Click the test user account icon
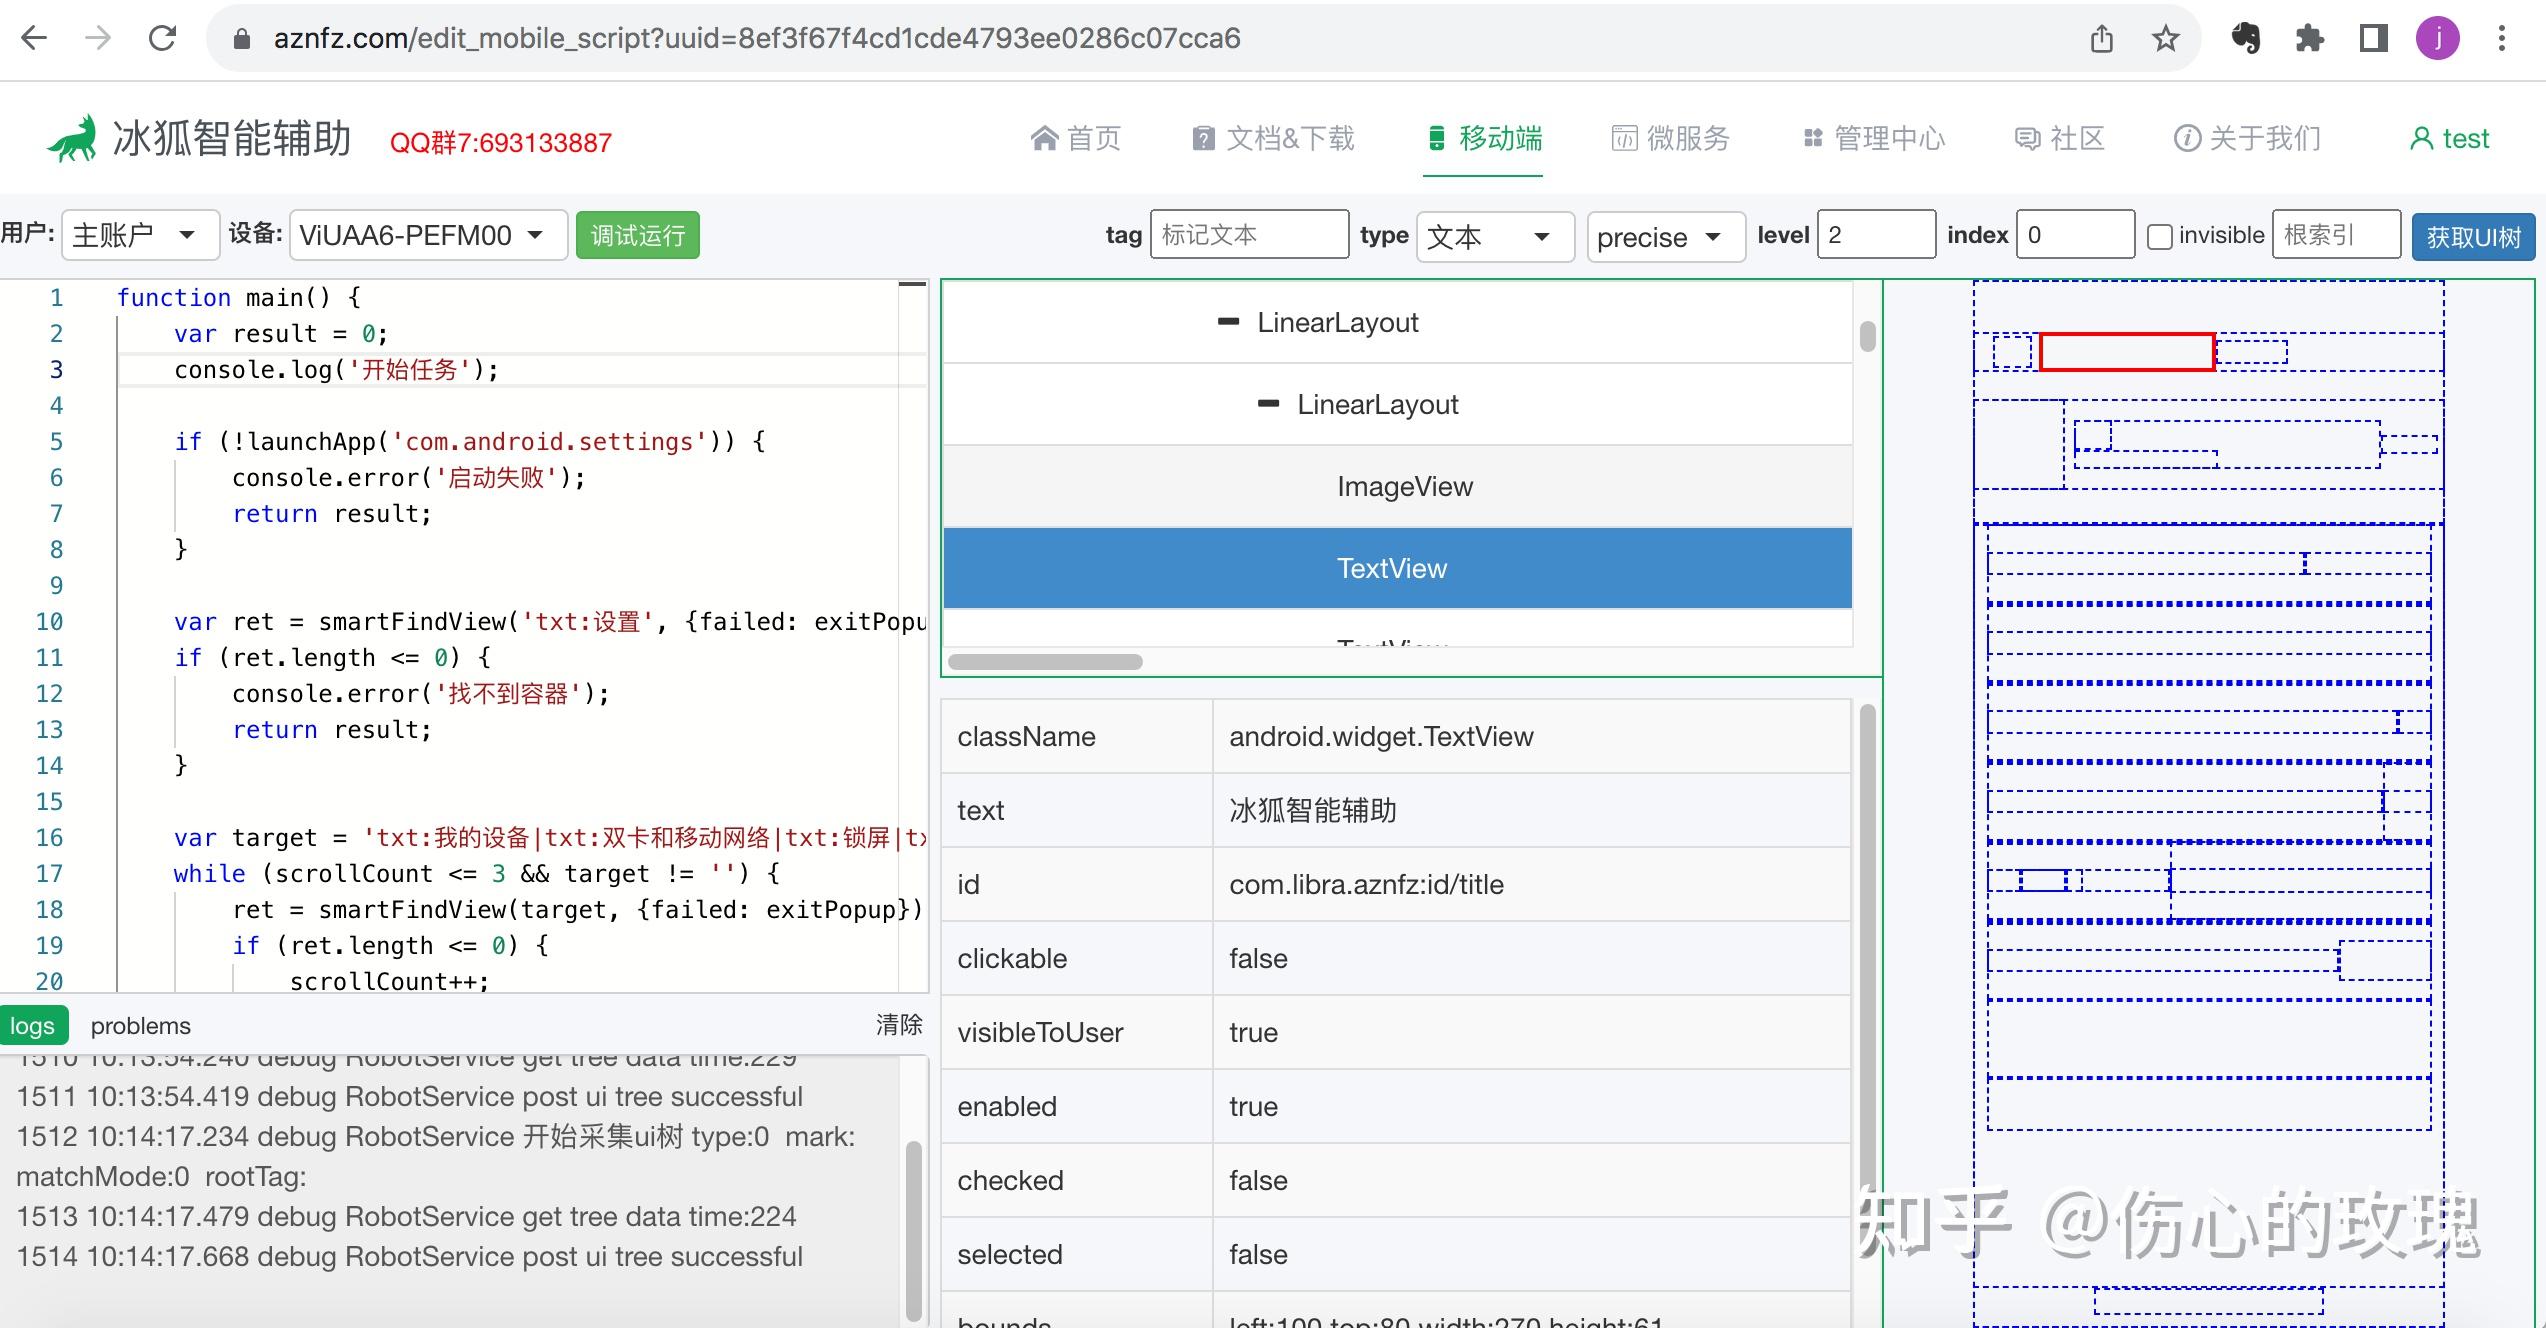Image resolution: width=2546 pixels, height=1328 pixels. tap(2420, 137)
